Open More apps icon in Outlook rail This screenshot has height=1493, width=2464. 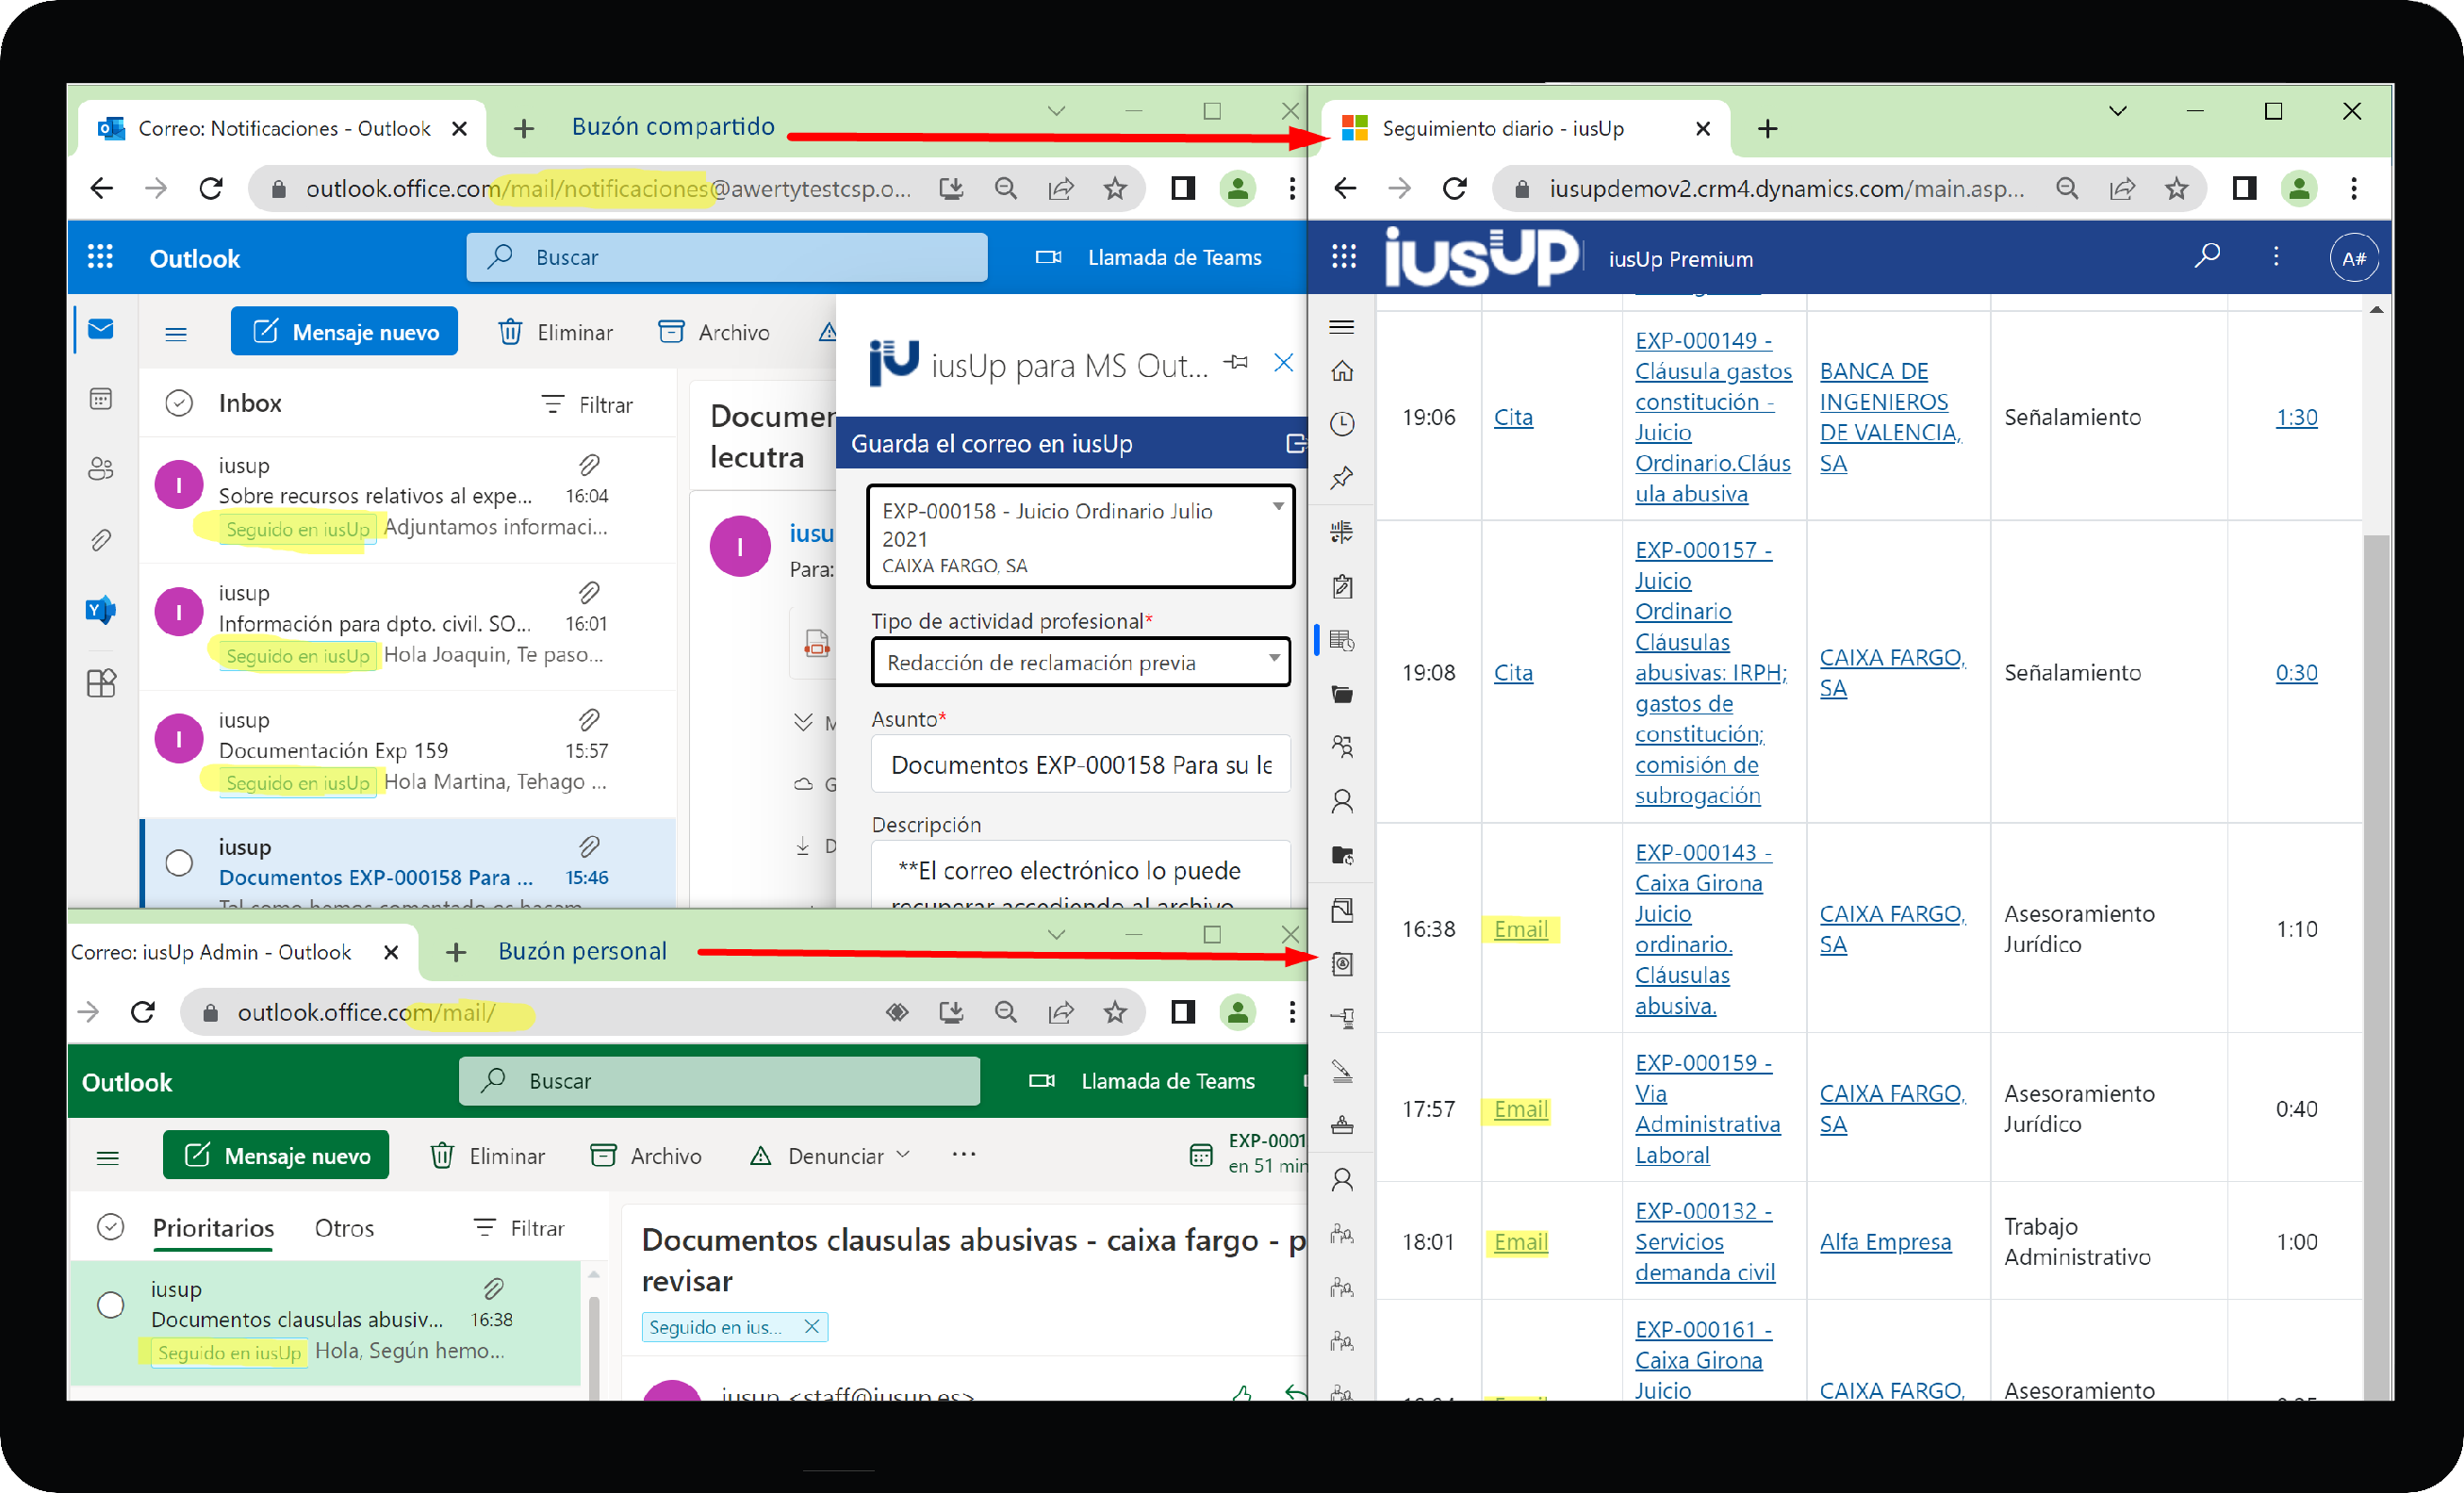coord(100,682)
